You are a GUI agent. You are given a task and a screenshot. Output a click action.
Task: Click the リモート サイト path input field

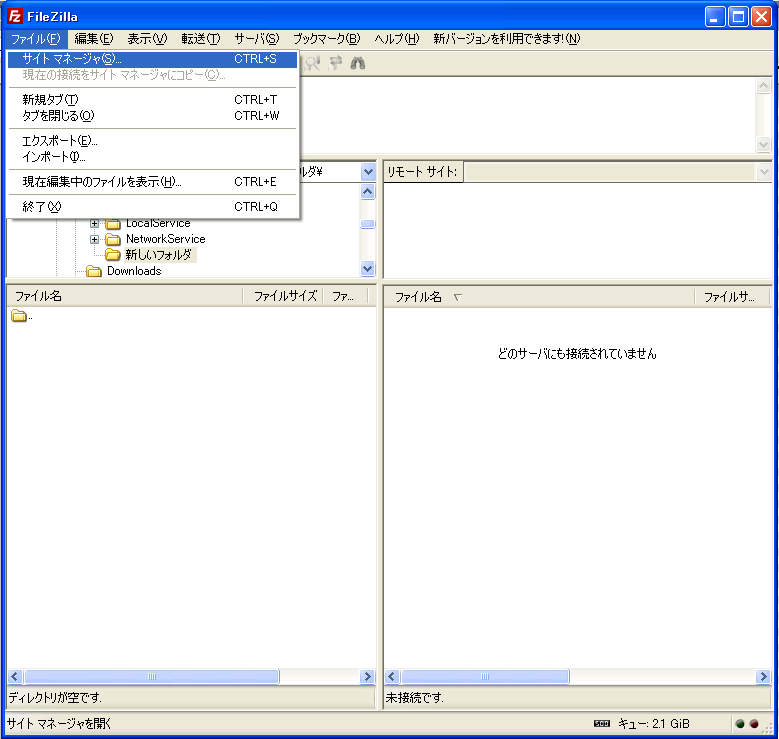click(x=610, y=172)
